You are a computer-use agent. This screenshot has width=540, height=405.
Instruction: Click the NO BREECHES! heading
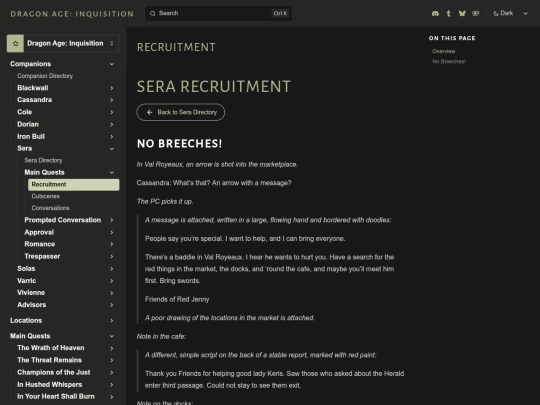[x=179, y=144]
